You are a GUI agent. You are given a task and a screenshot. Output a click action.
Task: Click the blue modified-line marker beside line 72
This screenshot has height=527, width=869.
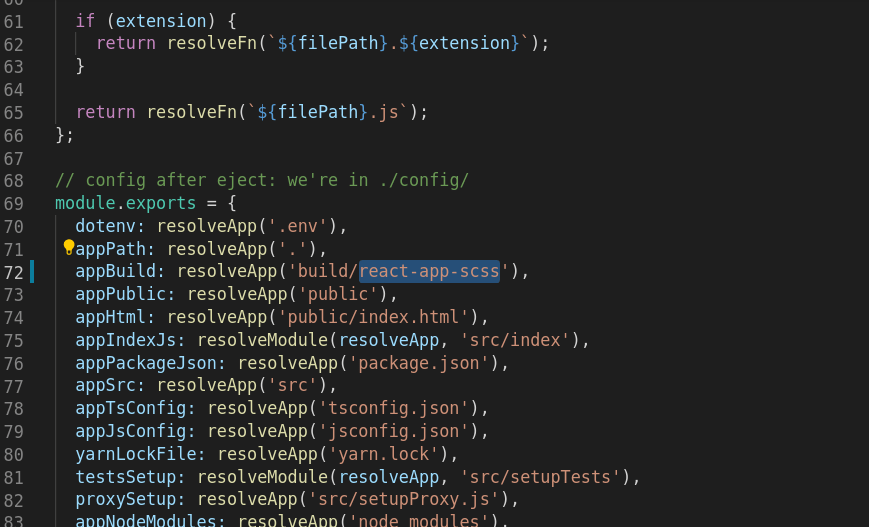pyautogui.click(x=32, y=272)
